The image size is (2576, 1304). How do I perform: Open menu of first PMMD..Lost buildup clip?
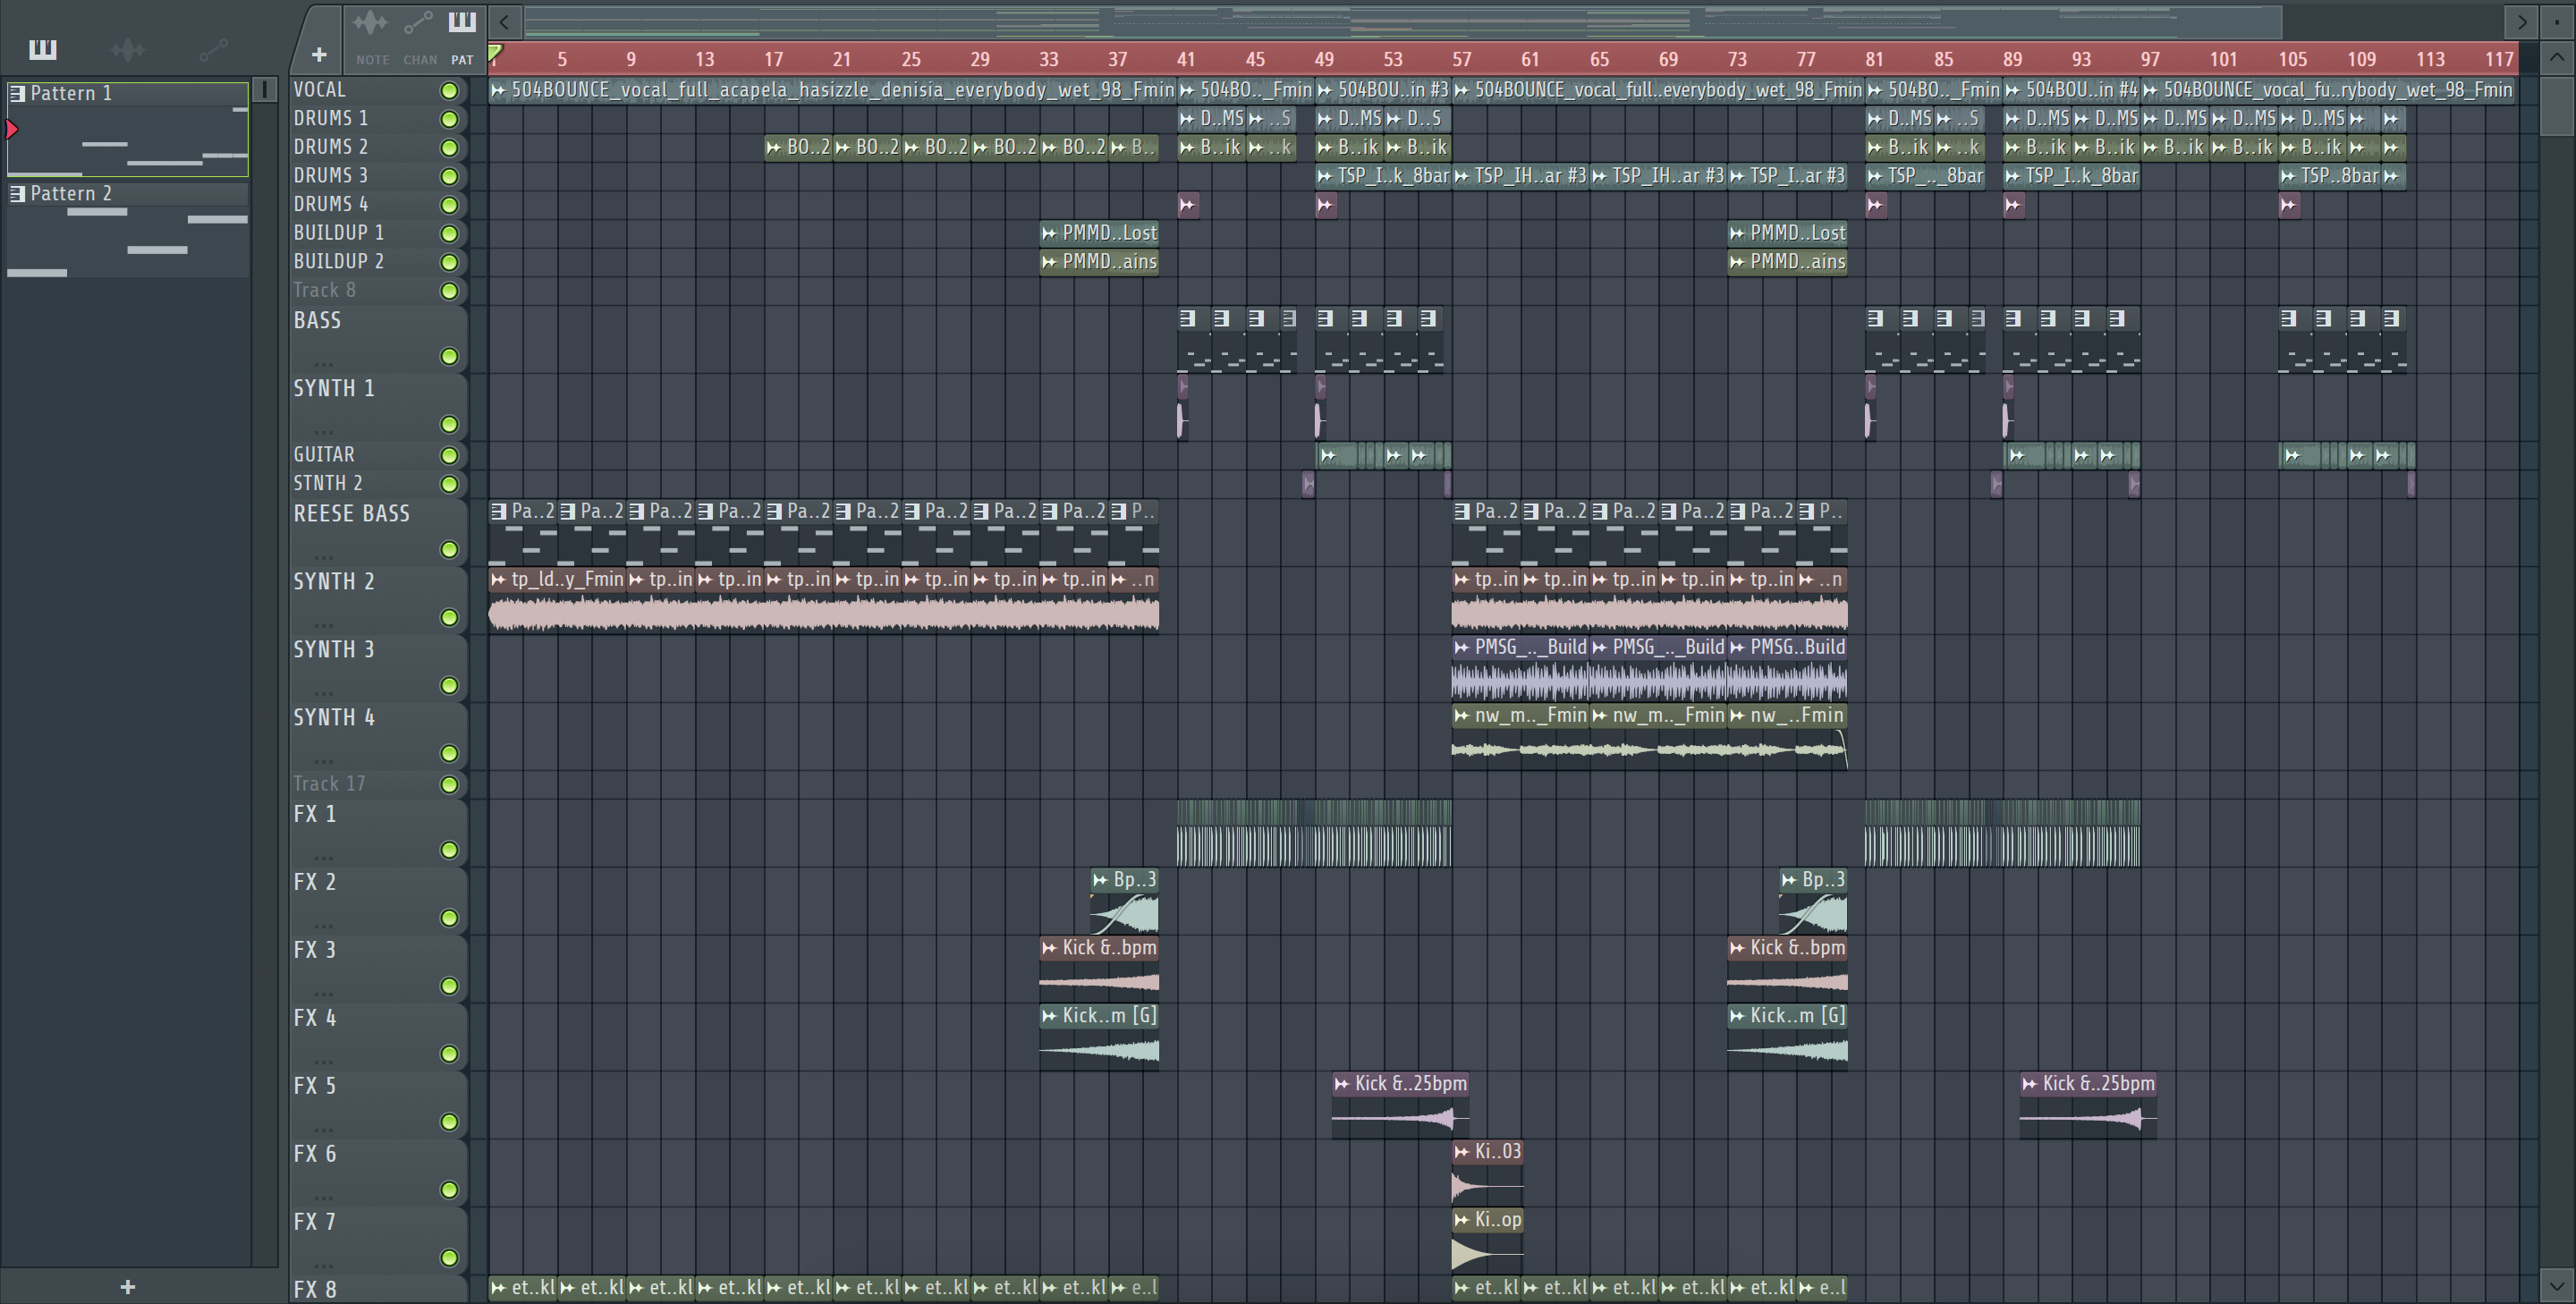click(1049, 233)
